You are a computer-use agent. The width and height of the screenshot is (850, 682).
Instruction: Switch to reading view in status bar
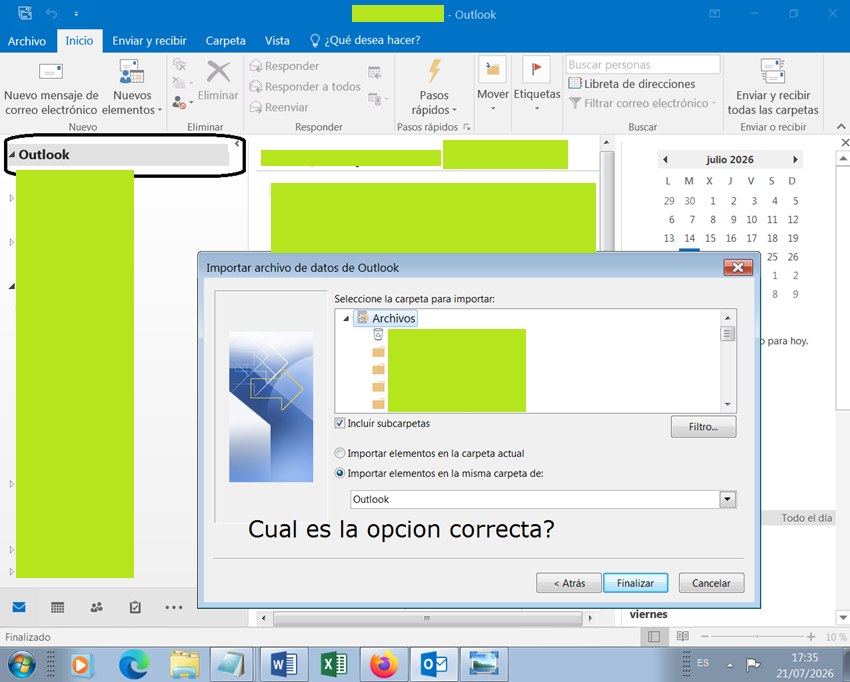tap(682, 636)
